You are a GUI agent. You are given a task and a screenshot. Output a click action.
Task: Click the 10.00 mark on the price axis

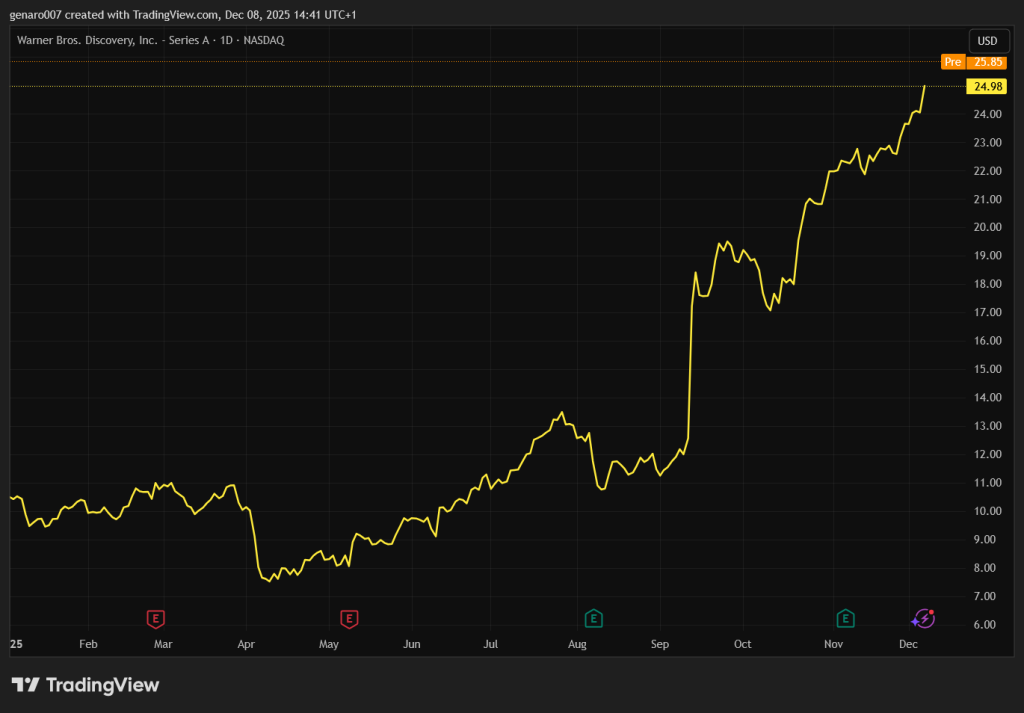(x=987, y=511)
